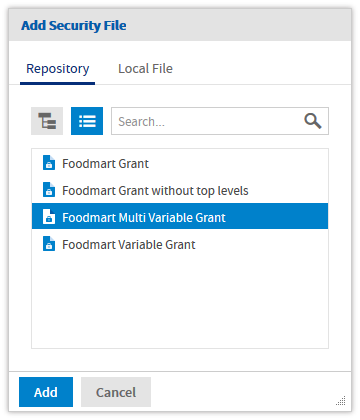The image size is (360, 420).
Task: Switch to tree view mode
Action: pyautogui.click(x=47, y=121)
